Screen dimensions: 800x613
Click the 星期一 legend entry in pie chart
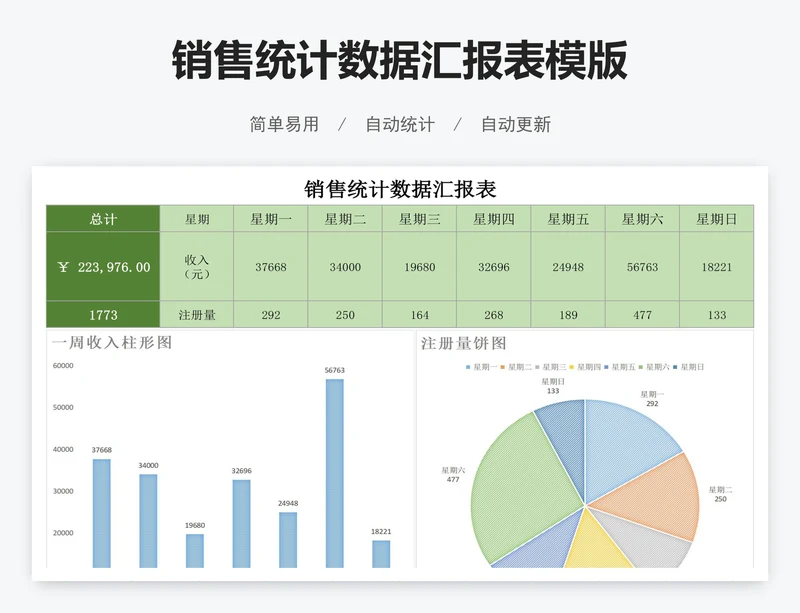click(481, 367)
